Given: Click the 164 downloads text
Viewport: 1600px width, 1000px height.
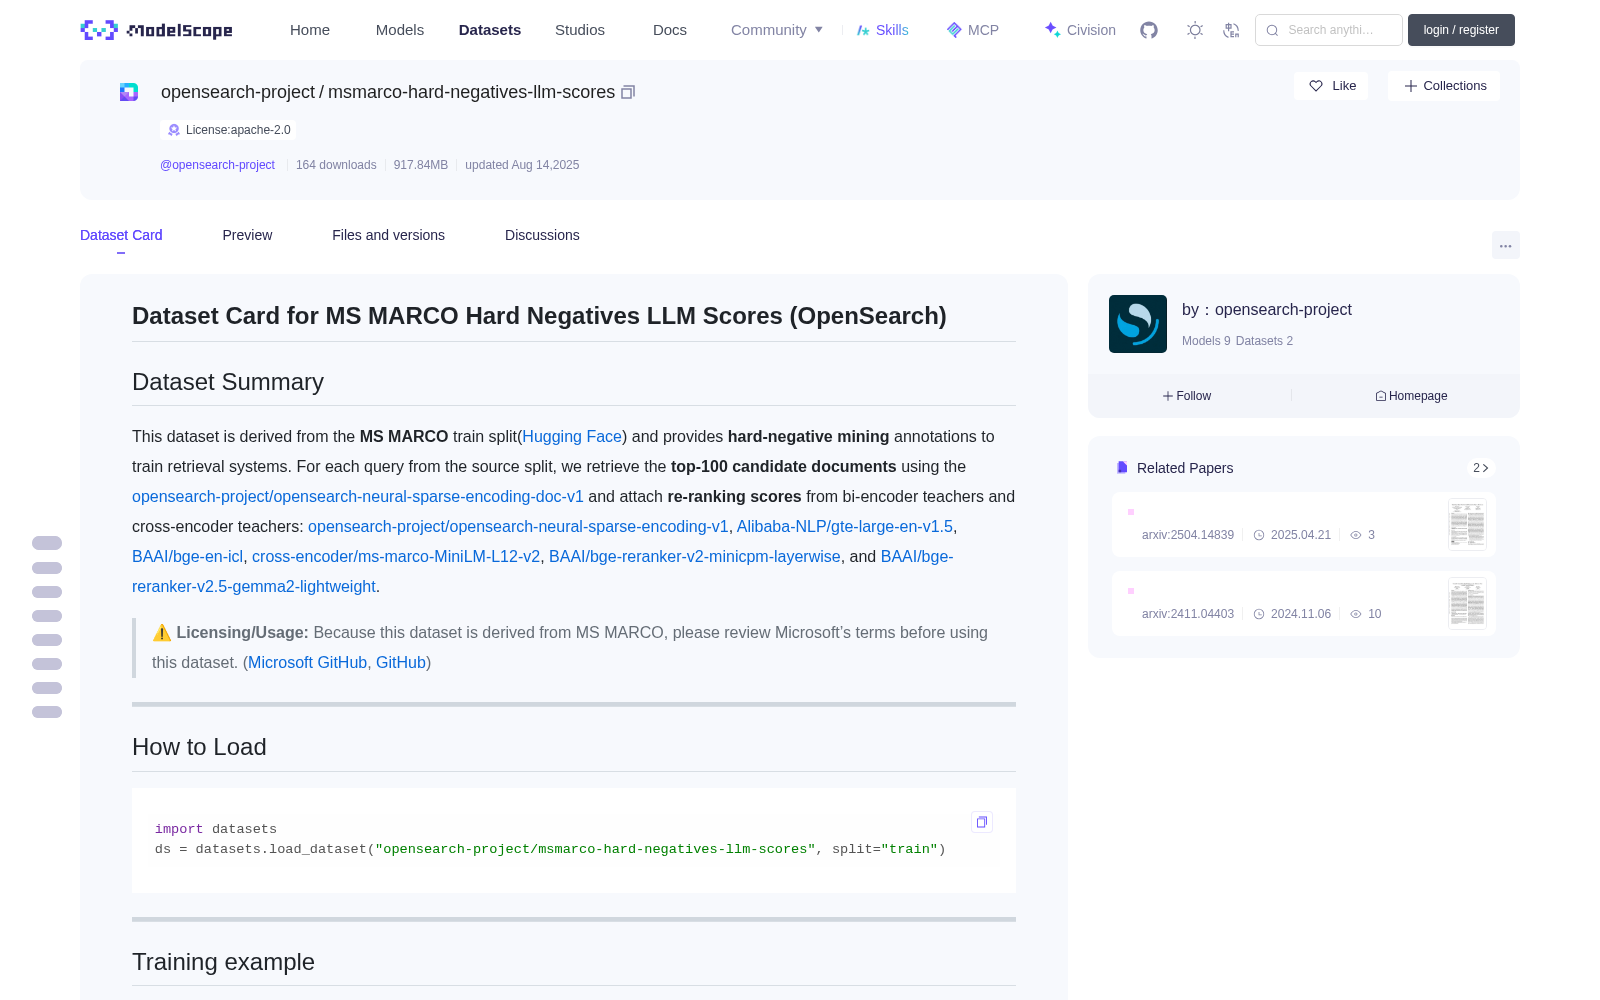Looking at the screenshot, I should tap(336, 165).
